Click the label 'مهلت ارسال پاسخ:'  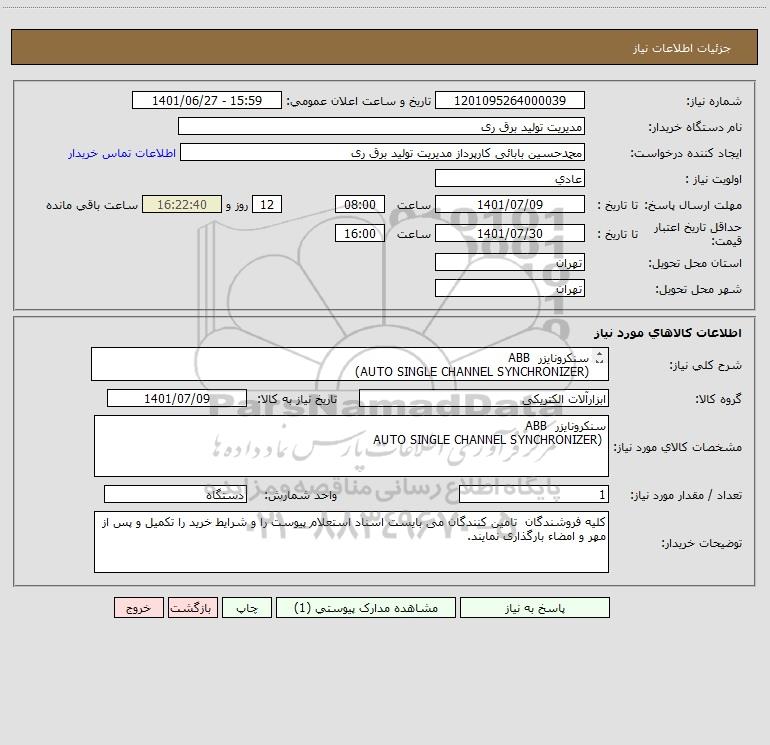click(693, 205)
